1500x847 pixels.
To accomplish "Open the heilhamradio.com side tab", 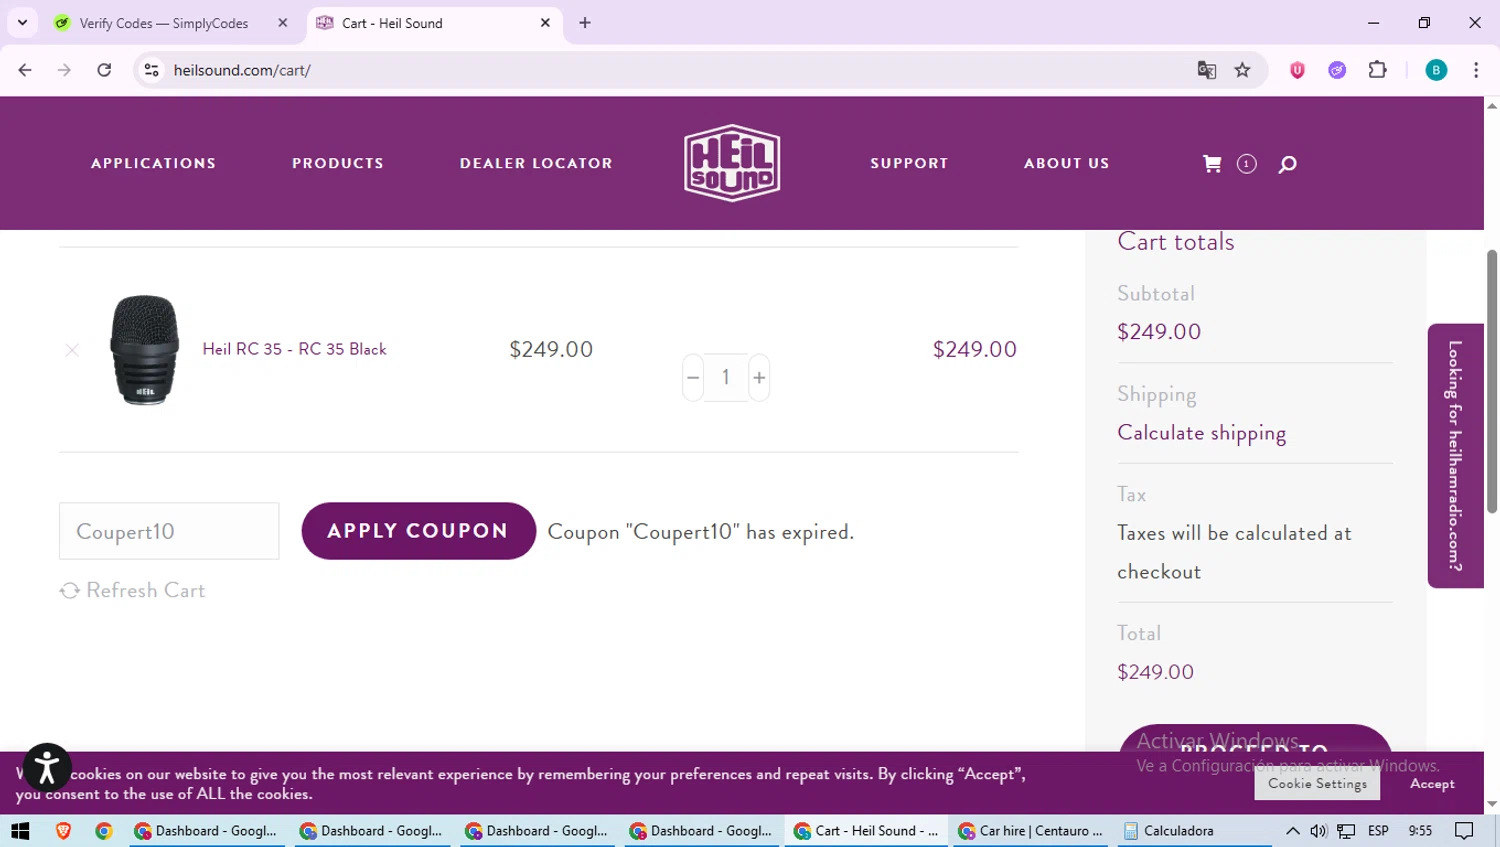I will coord(1455,456).
